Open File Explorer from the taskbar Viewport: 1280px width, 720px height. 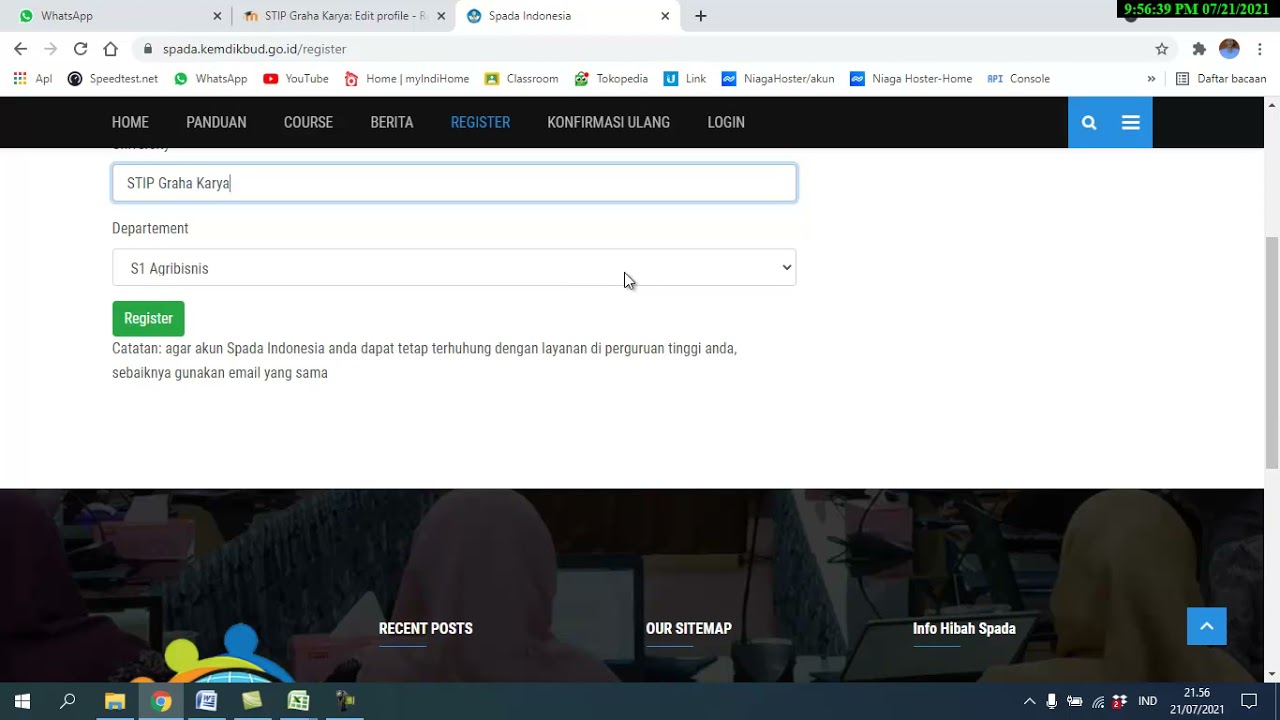115,701
